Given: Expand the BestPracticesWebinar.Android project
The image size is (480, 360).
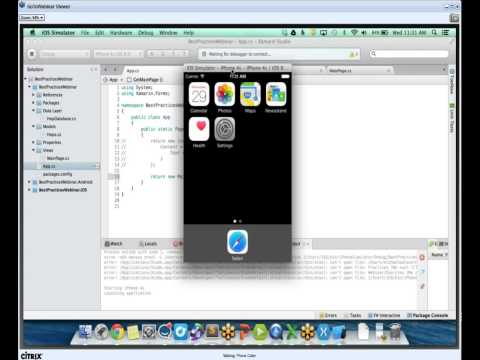Looking at the screenshot, I should 29,182.
